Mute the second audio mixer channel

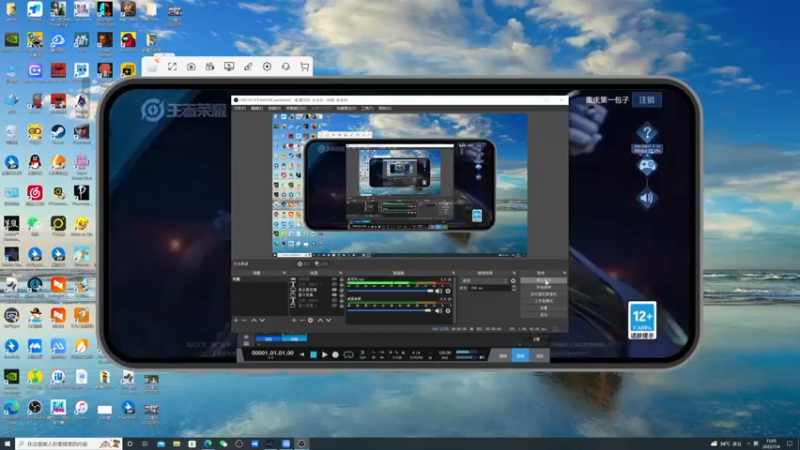[439, 310]
